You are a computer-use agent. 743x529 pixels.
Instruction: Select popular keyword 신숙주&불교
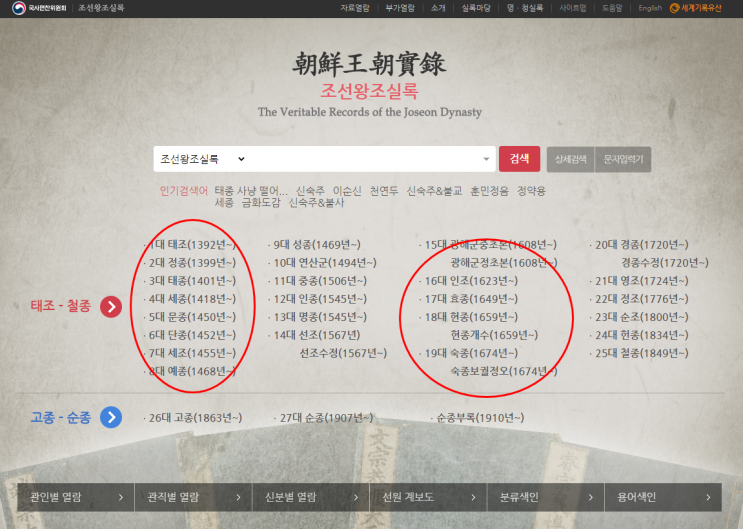(435, 191)
